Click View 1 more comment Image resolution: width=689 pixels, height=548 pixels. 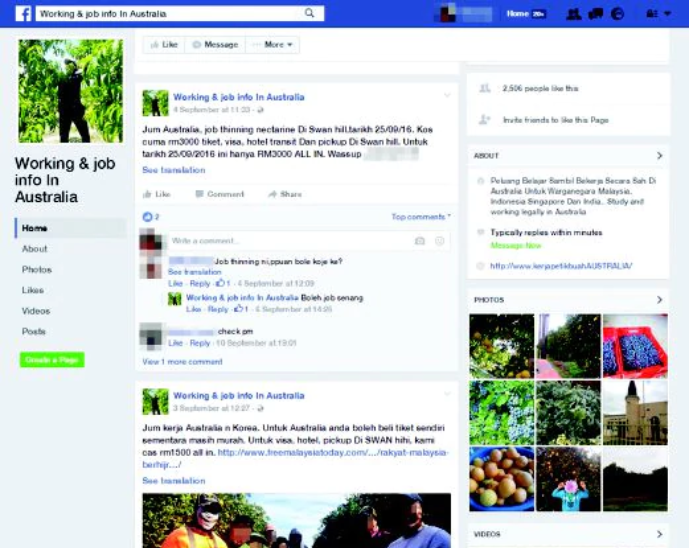(x=182, y=362)
